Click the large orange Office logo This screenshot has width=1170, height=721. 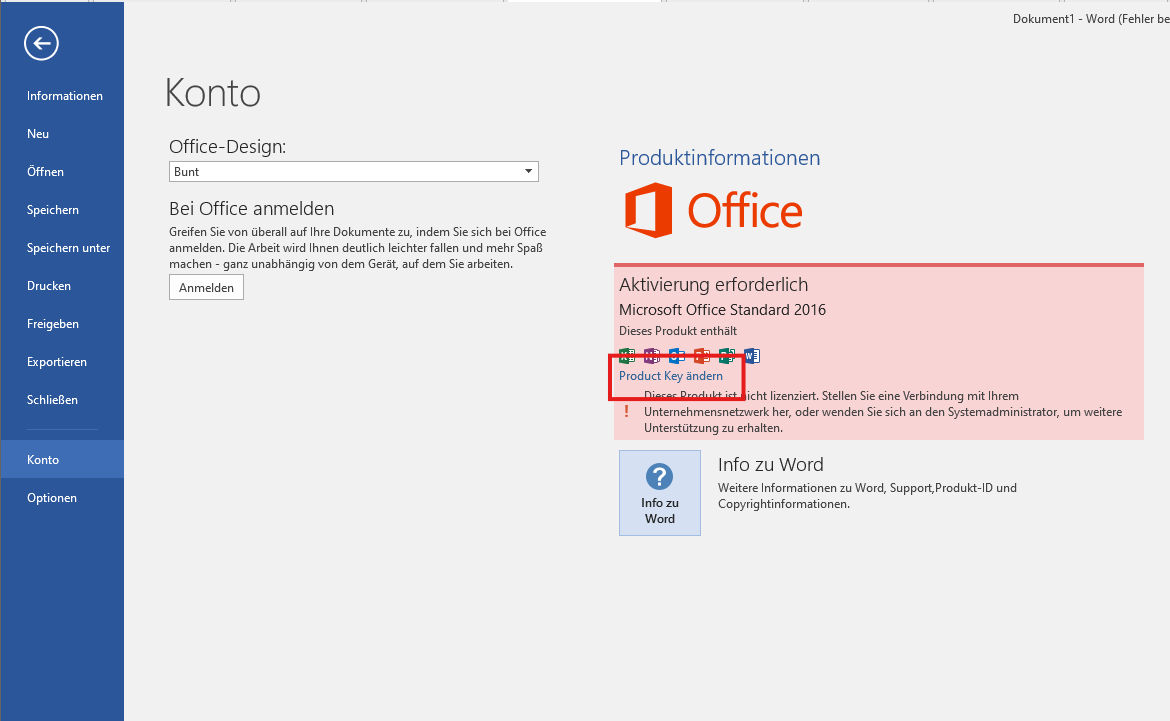(x=714, y=211)
